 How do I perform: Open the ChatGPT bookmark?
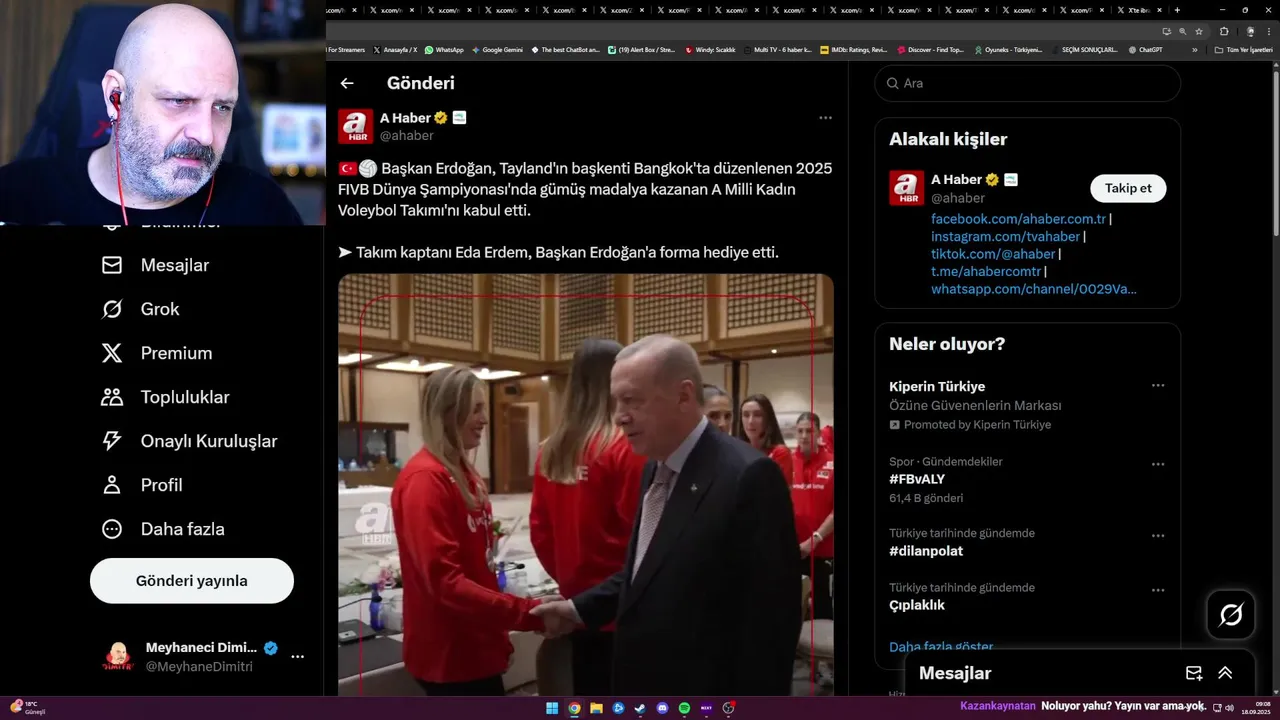[x=1145, y=49]
